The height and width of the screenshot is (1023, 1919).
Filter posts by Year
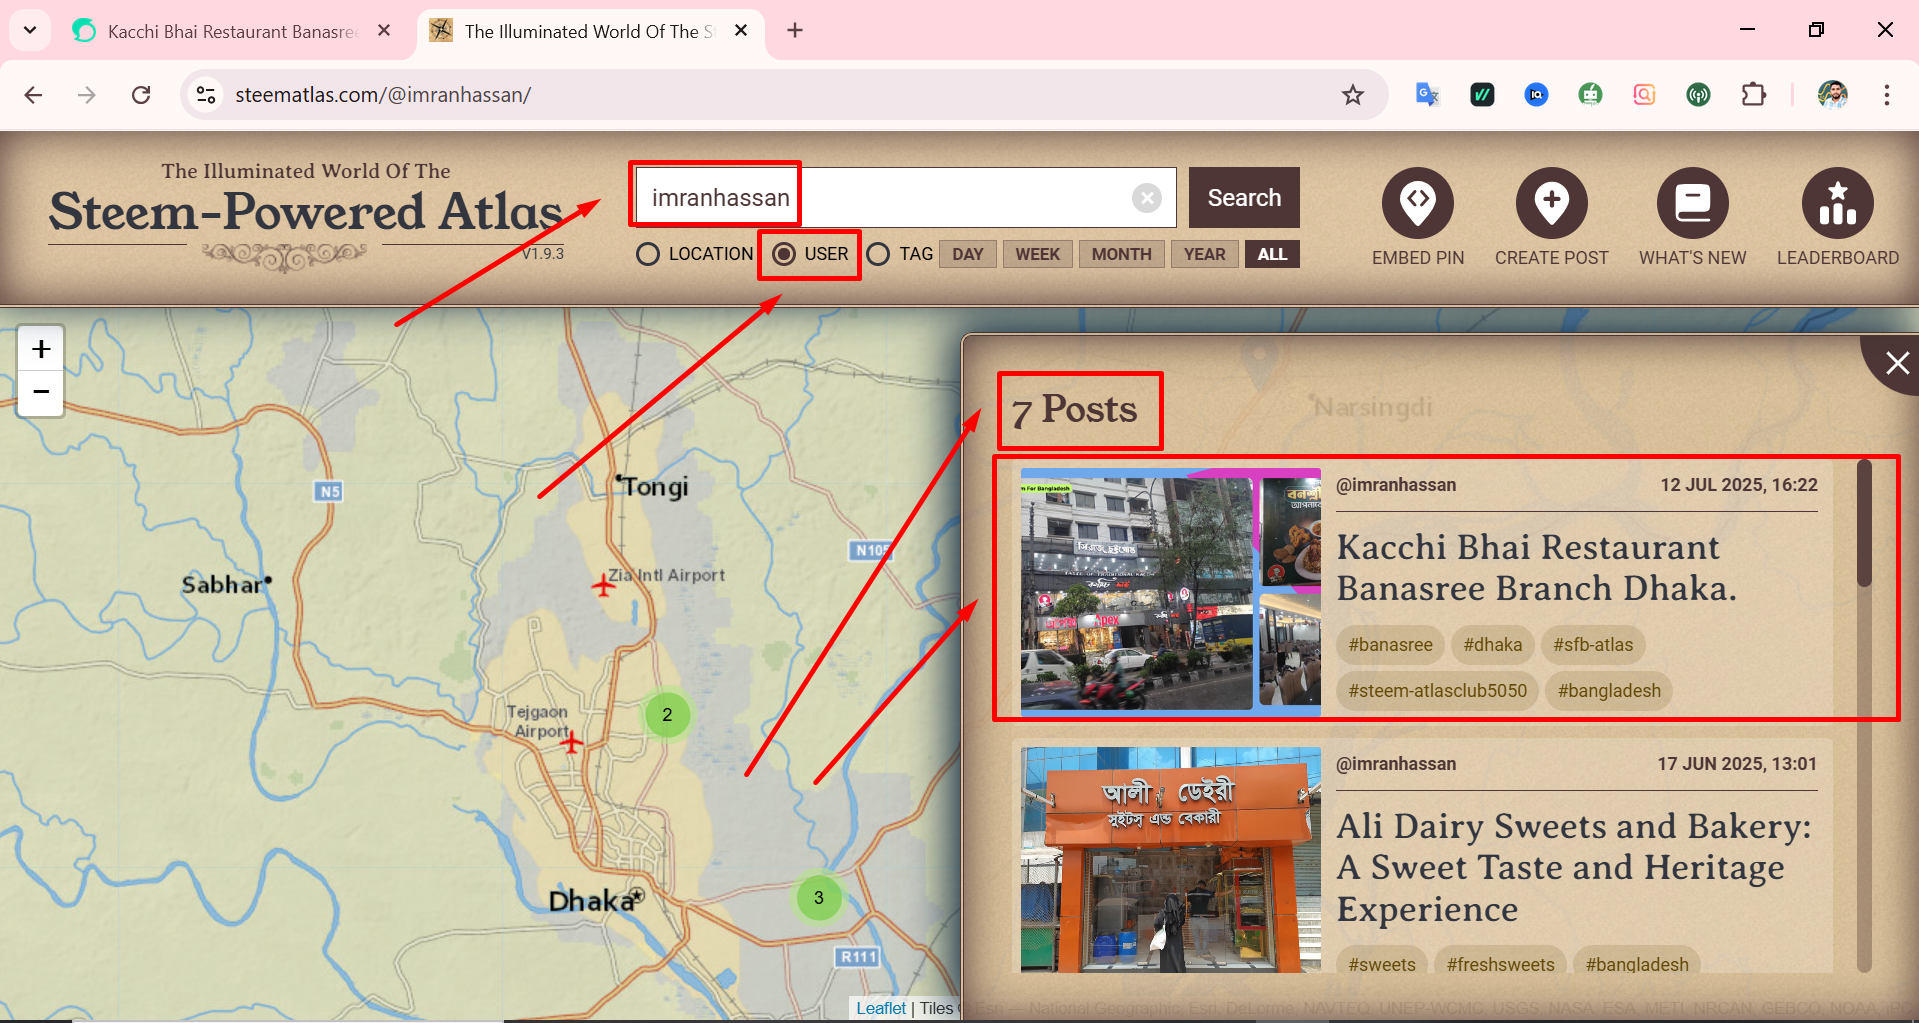tap(1205, 254)
